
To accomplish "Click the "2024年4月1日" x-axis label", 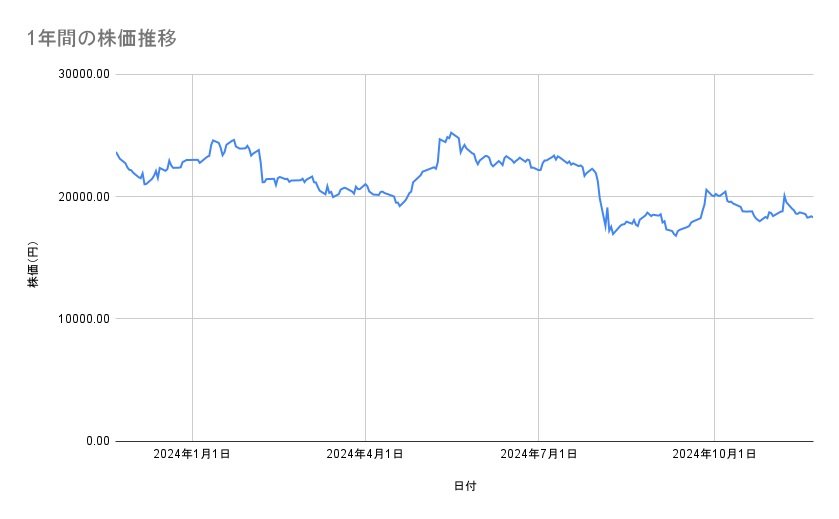I will pyautogui.click(x=365, y=455).
